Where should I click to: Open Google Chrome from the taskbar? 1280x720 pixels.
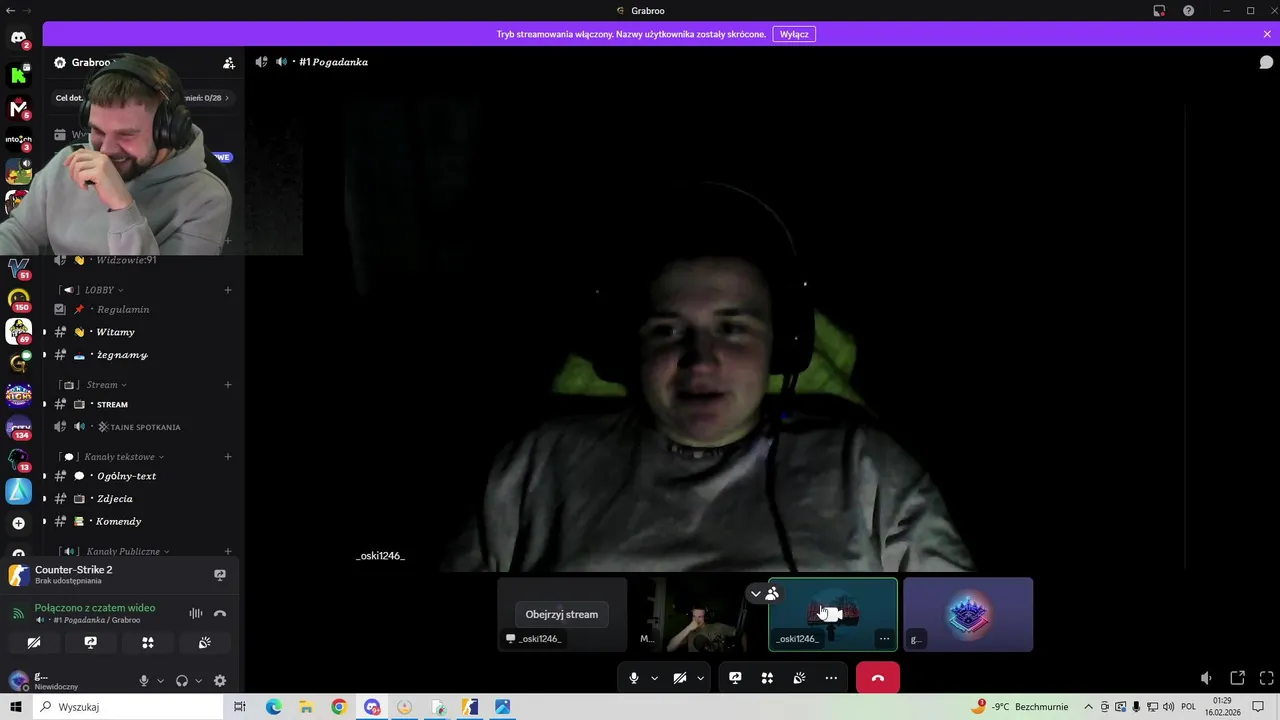[x=339, y=707]
